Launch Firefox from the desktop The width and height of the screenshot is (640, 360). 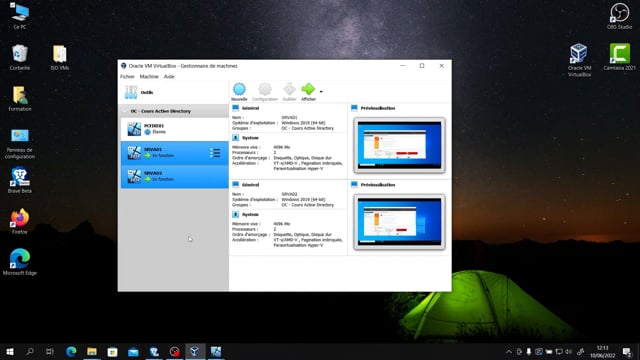coord(20,221)
